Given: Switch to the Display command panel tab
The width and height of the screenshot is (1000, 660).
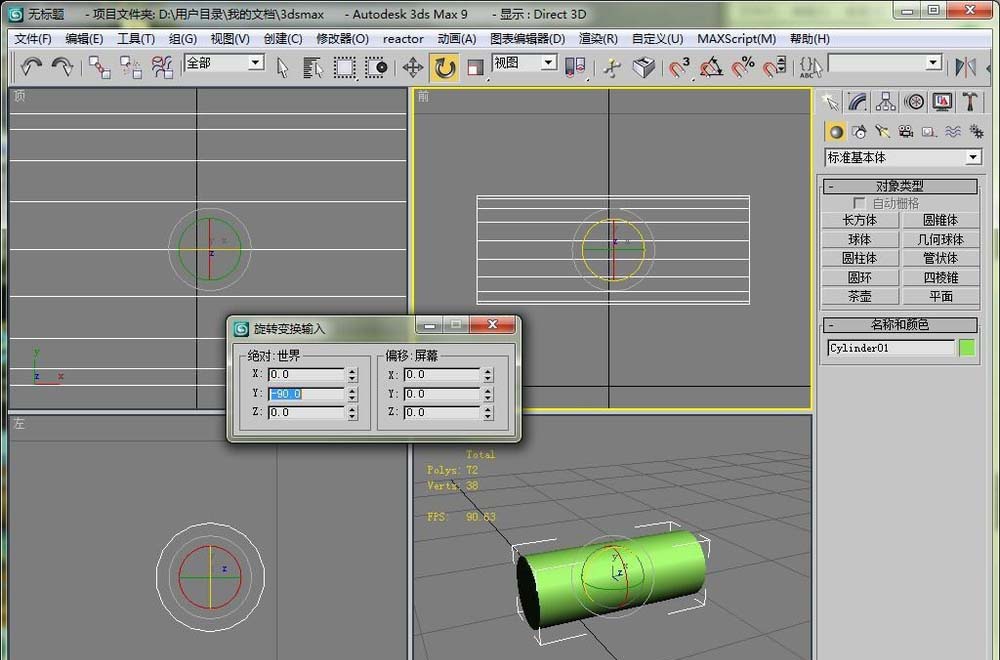Looking at the screenshot, I should (x=942, y=101).
